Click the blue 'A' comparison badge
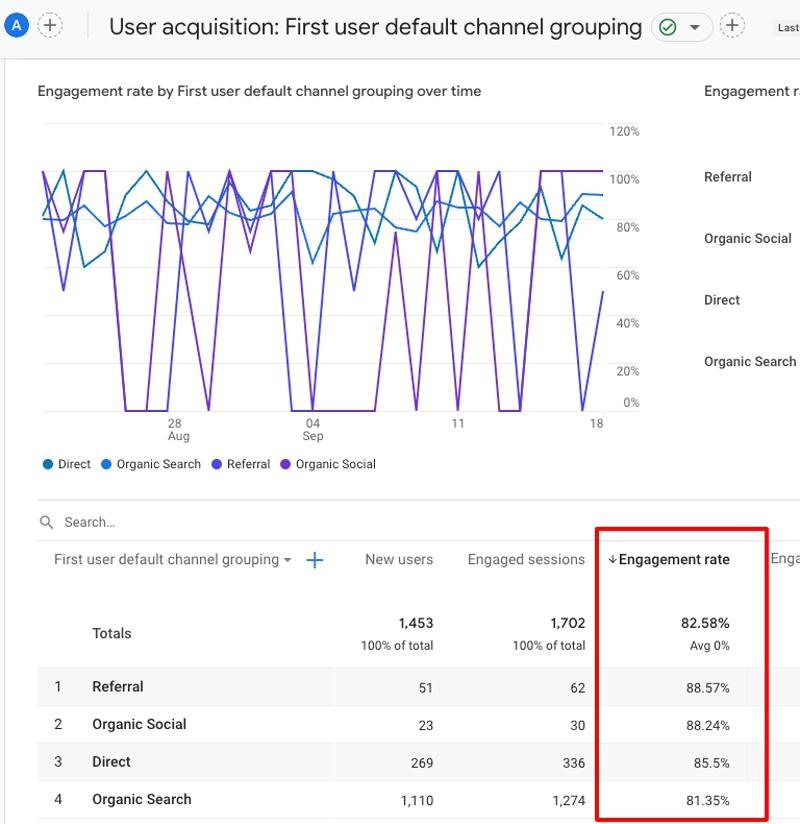This screenshot has height=824, width=800. tap(16, 25)
